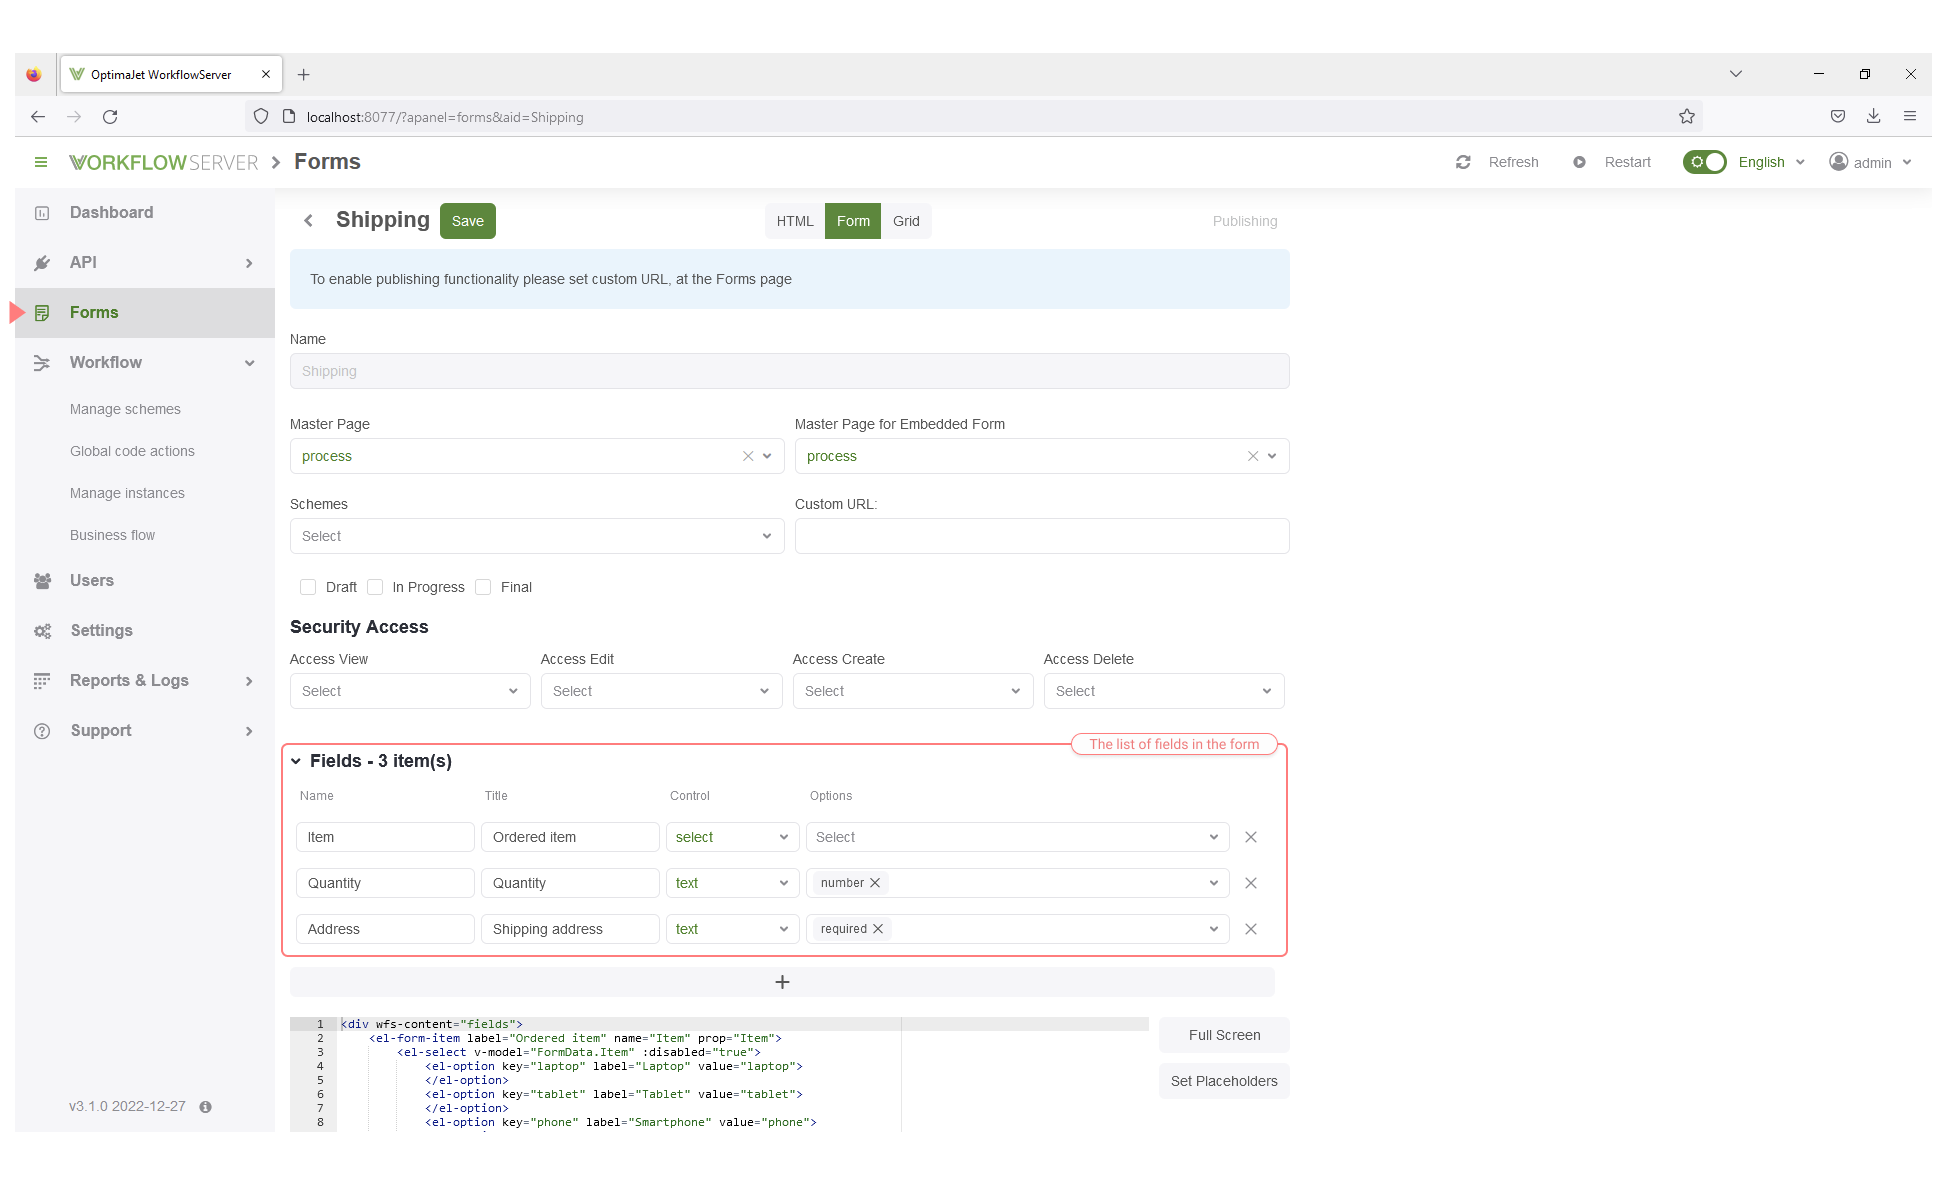Open Control dropdown for Quantity row
The width and height of the screenshot is (1948, 1186).
[732, 883]
